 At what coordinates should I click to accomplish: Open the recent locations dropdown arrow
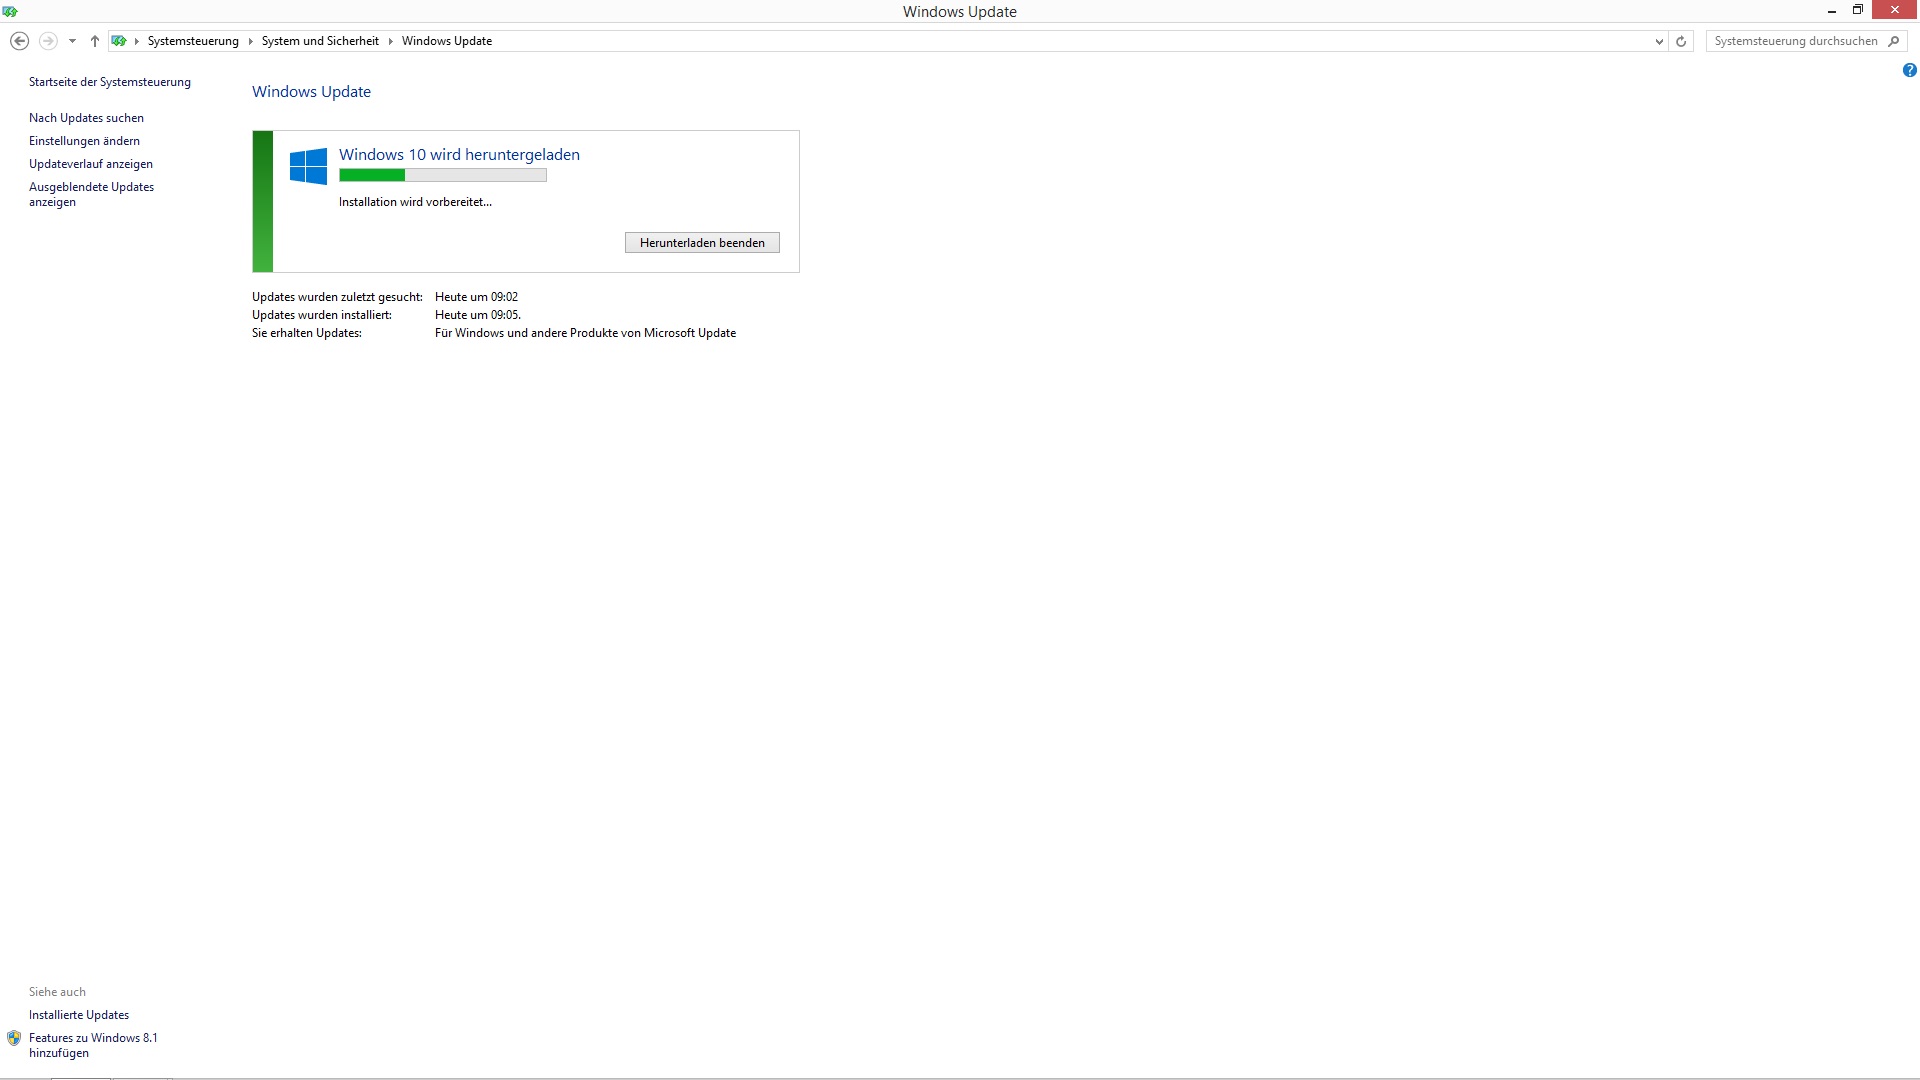pos(72,41)
